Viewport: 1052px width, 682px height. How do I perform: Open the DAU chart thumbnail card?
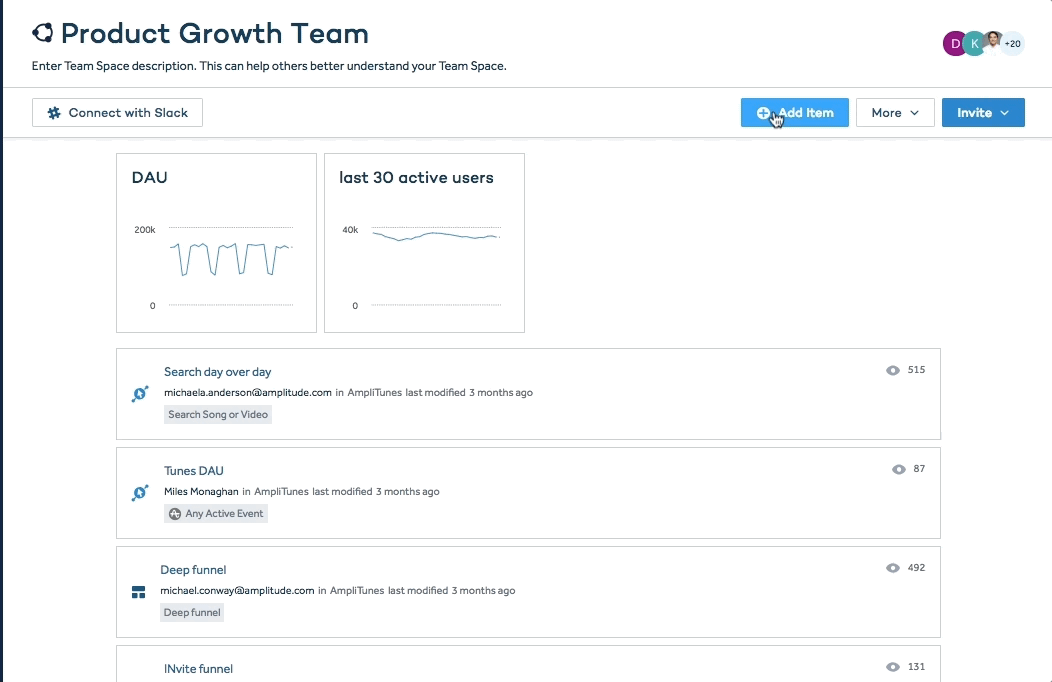pos(216,243)
